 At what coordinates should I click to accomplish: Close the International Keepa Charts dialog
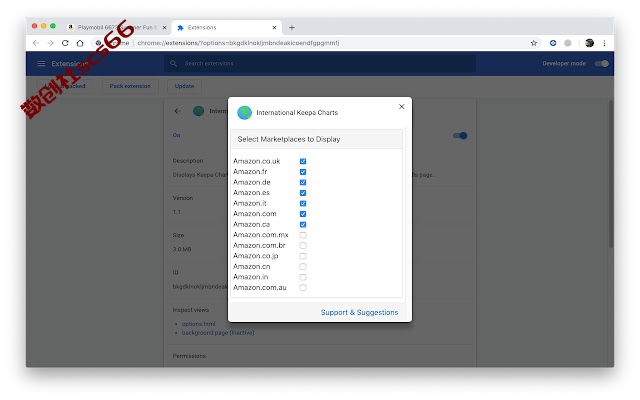pos(402,107)
